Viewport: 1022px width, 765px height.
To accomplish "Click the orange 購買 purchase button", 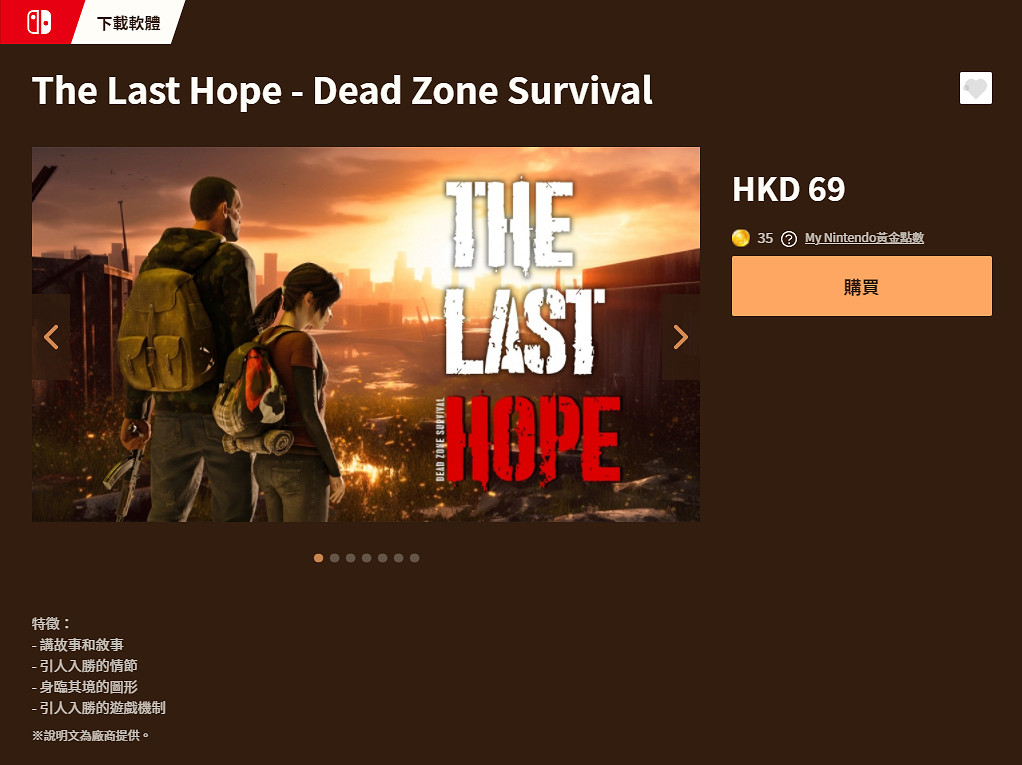I will (862, 286).
